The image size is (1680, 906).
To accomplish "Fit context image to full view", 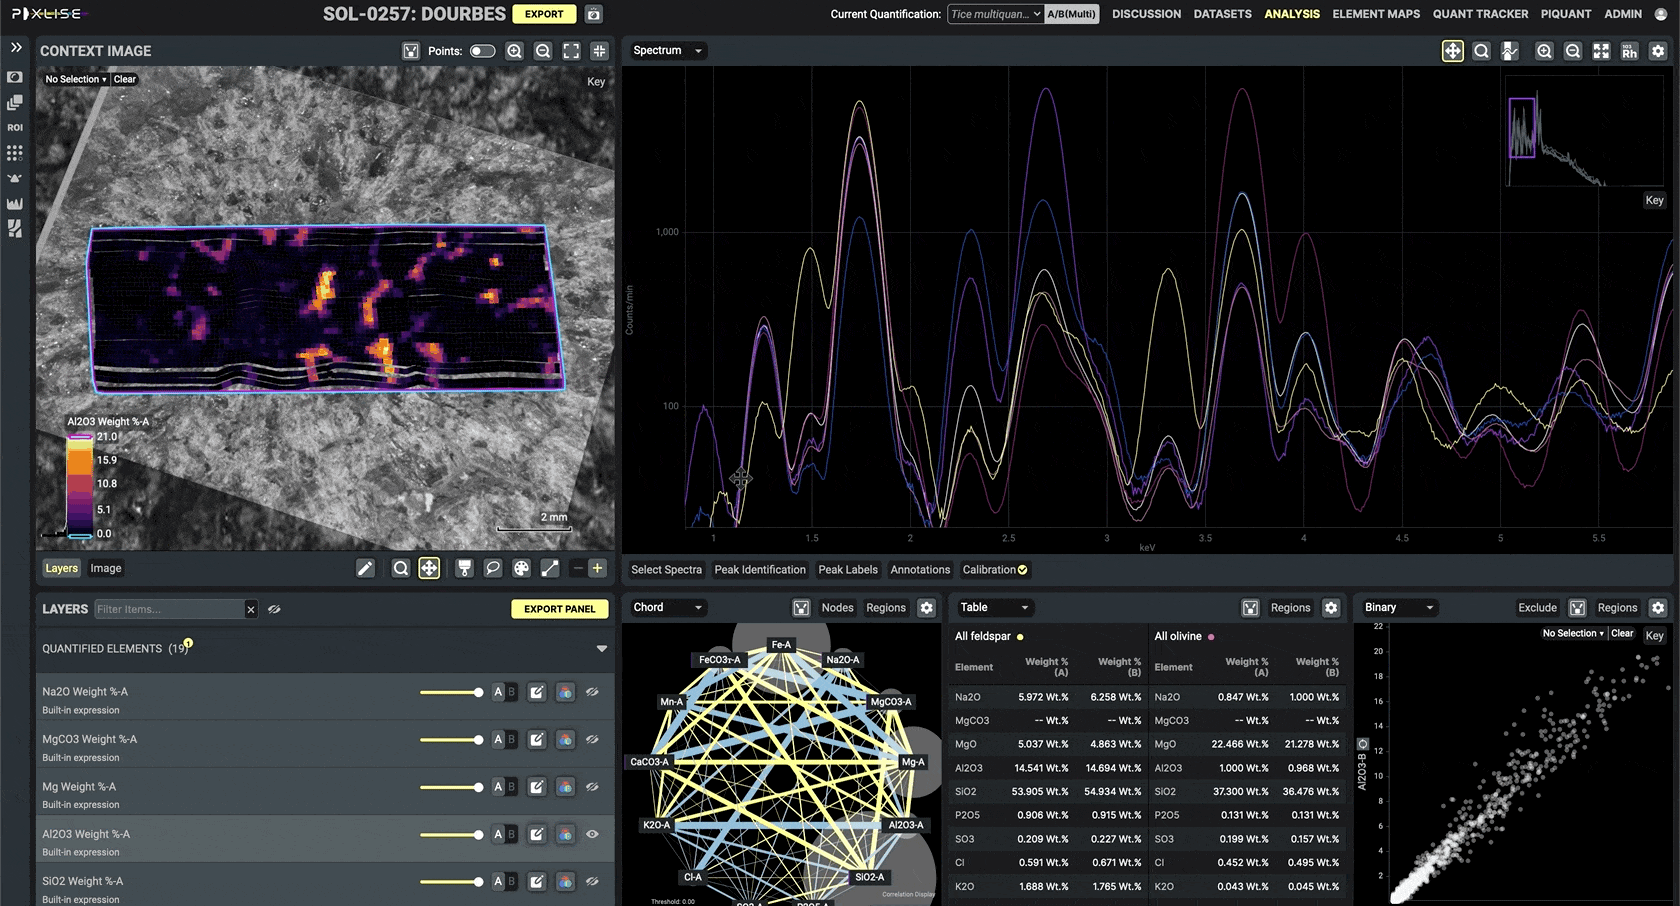I will [571, 51].
